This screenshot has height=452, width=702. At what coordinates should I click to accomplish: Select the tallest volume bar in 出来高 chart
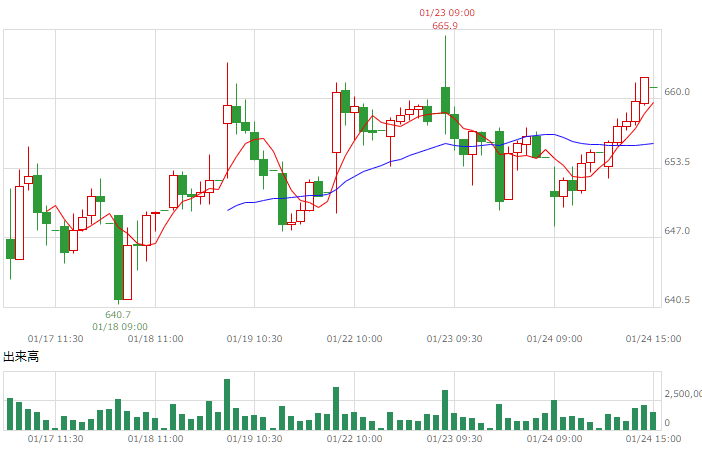pos(227,405)
